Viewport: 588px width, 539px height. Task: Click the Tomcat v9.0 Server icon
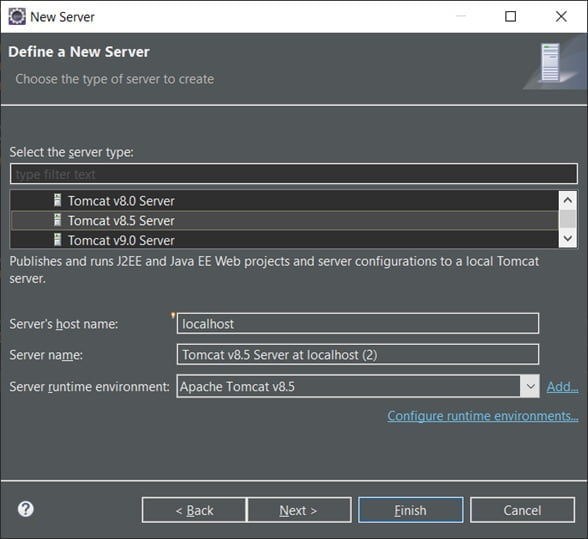click(x=57, y=240)
